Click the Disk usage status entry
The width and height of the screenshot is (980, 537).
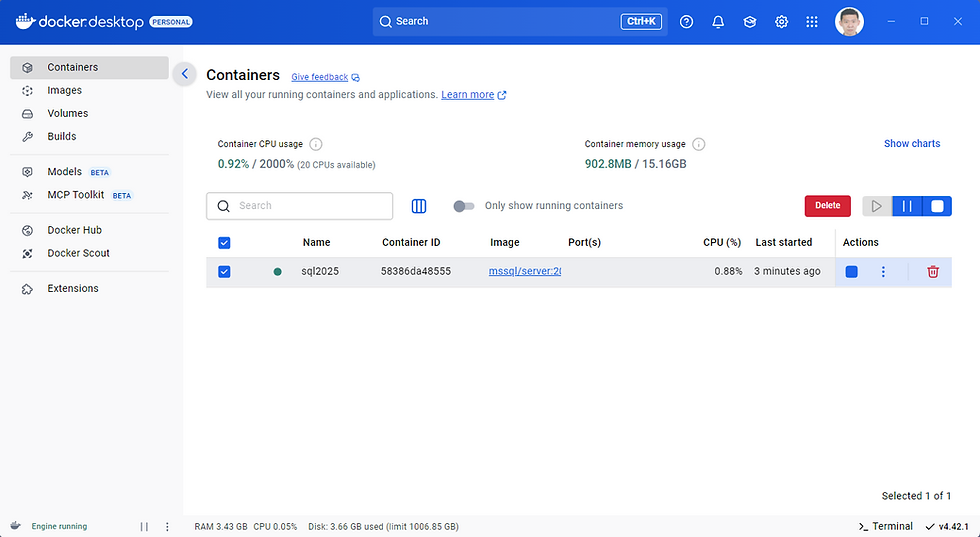(383, 526)
